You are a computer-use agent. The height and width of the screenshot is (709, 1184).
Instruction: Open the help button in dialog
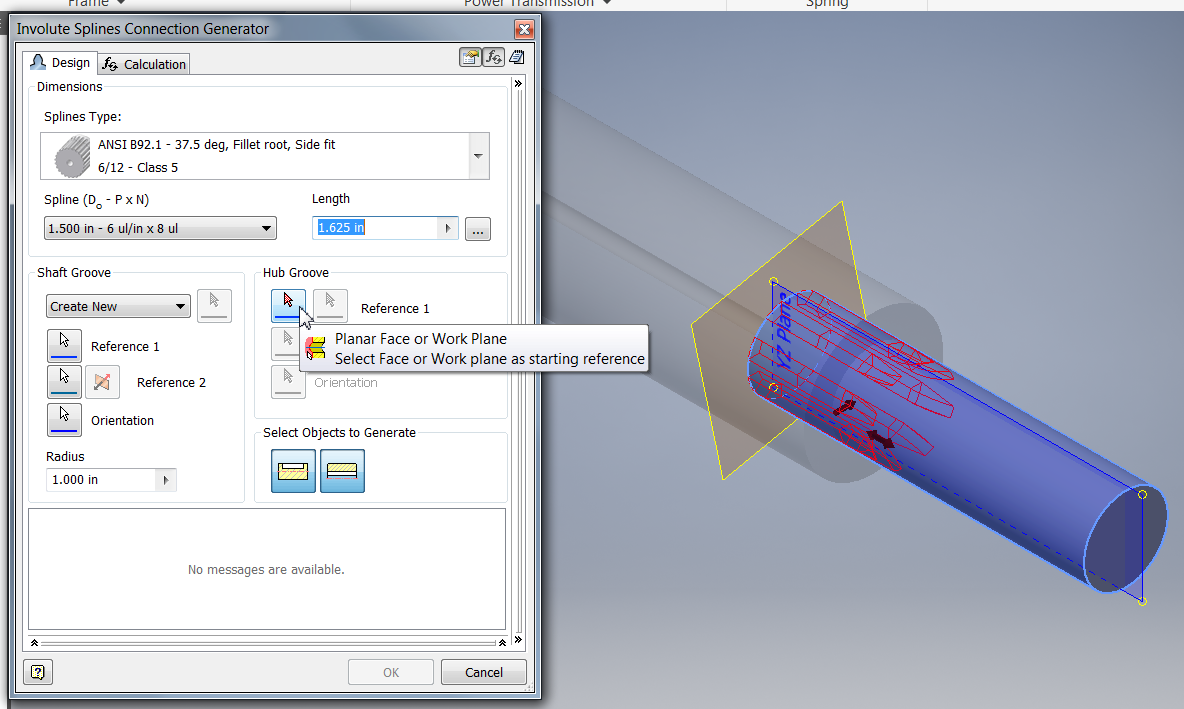(38, 671)
